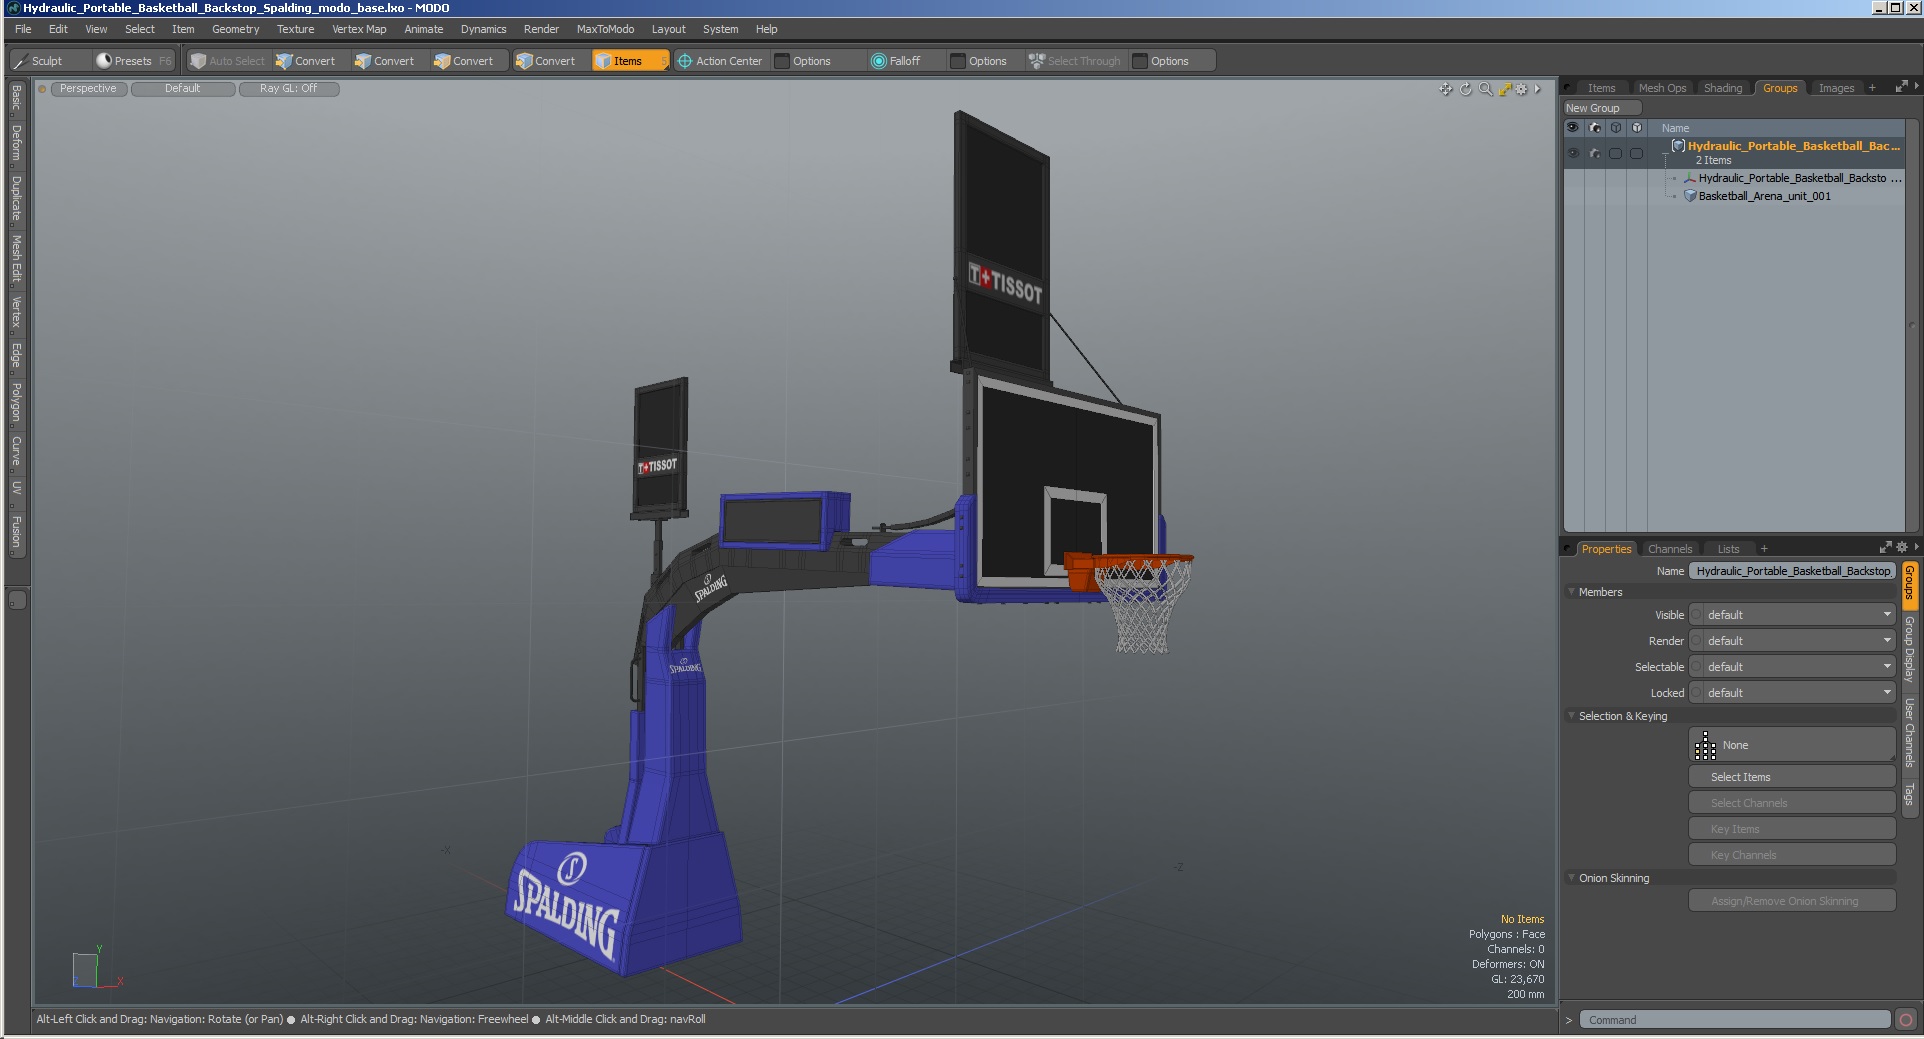Open Default shading style dropdown
This screenshot has width=1924, height=1039.
click(183, 89)
